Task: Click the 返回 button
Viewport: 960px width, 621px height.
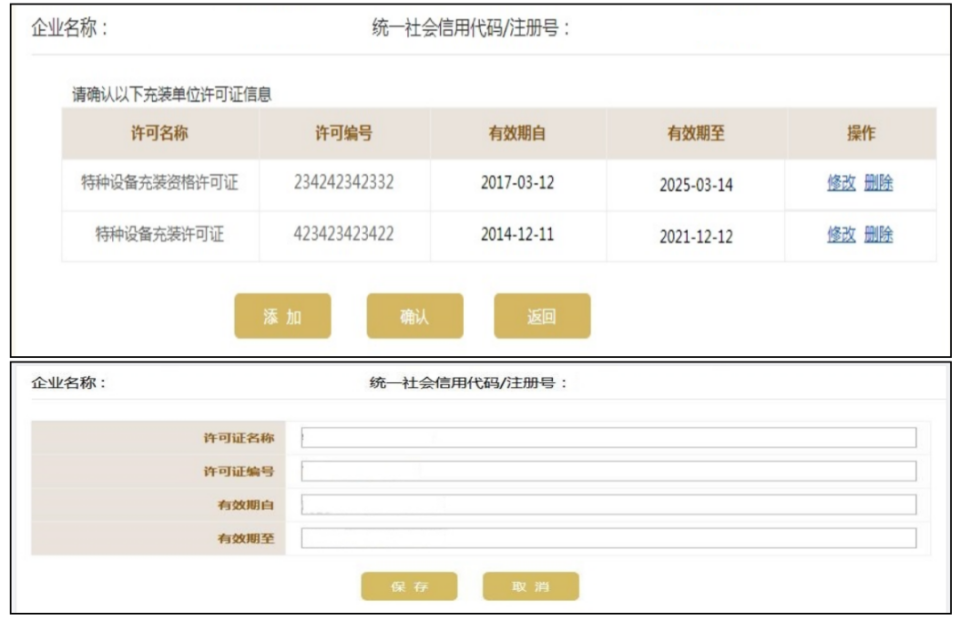Action: tap(542, 316)
